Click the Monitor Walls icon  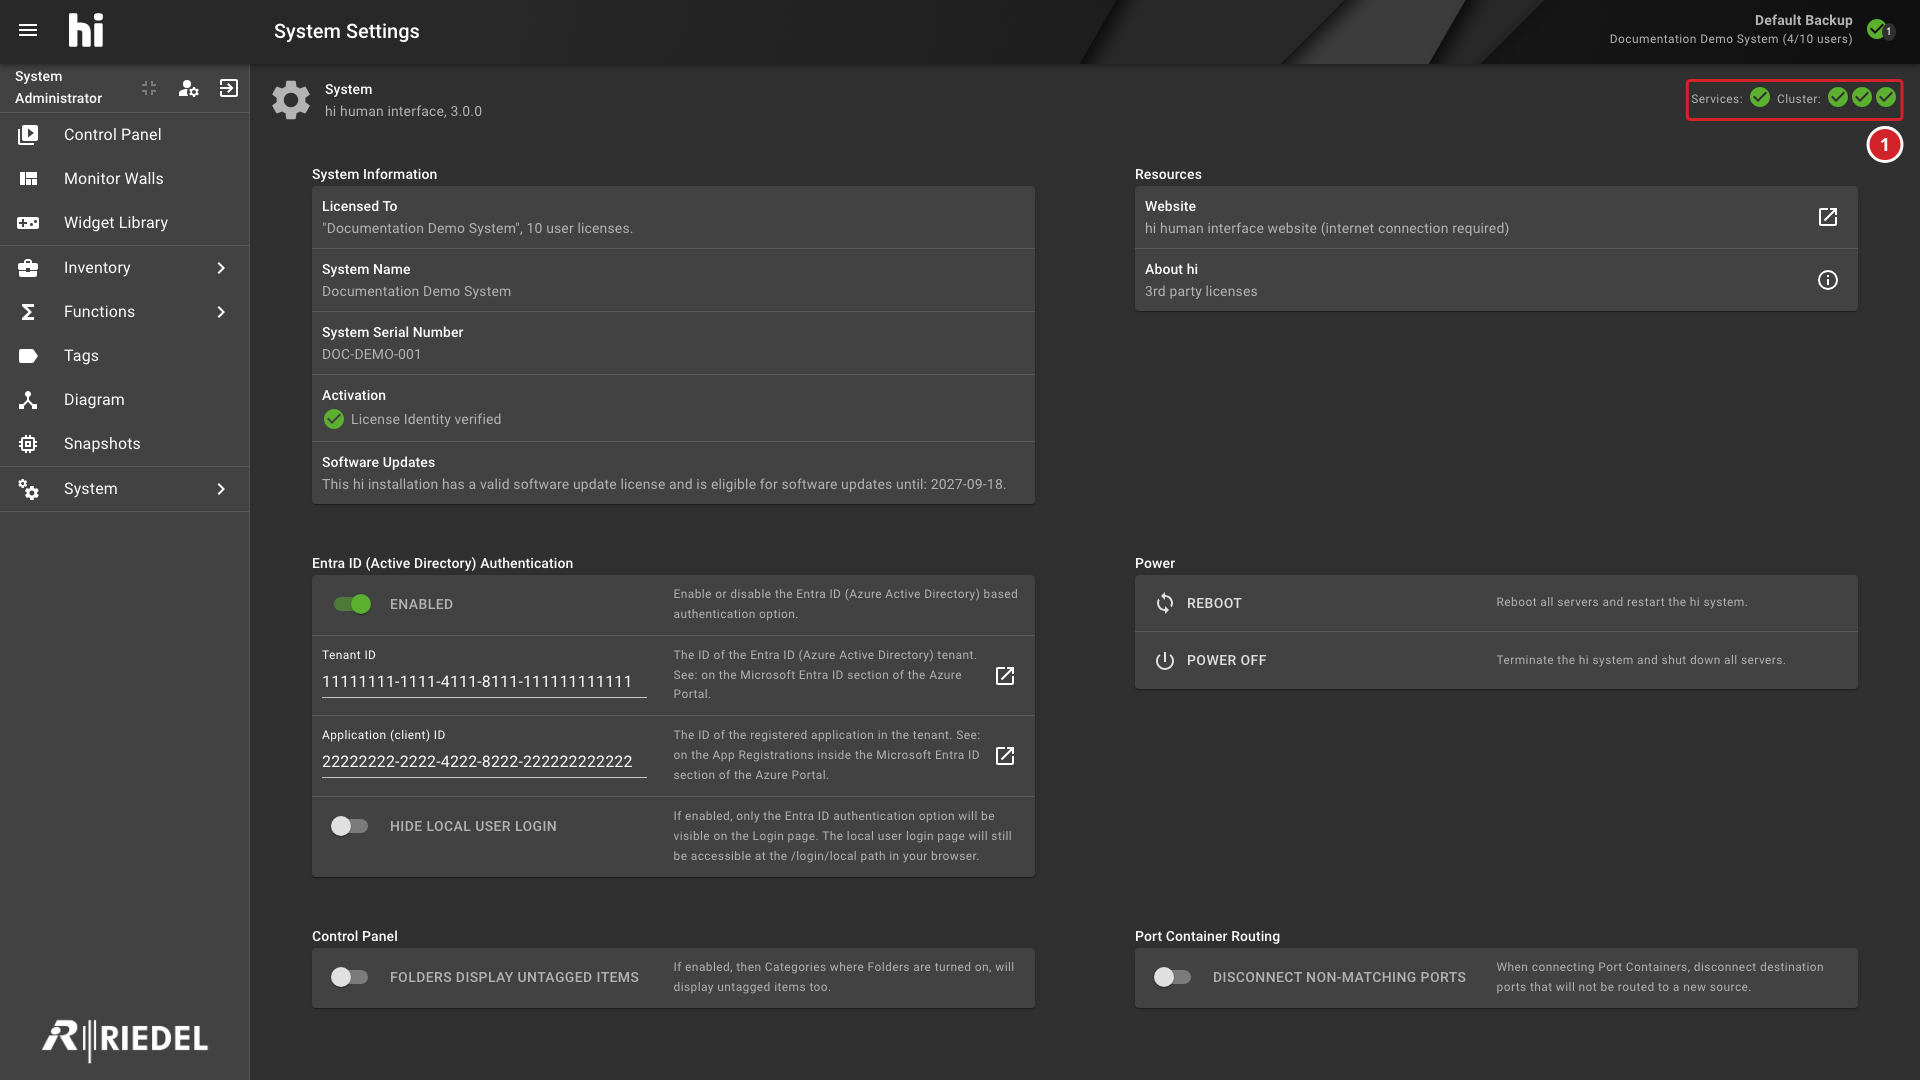coord(28,178)
